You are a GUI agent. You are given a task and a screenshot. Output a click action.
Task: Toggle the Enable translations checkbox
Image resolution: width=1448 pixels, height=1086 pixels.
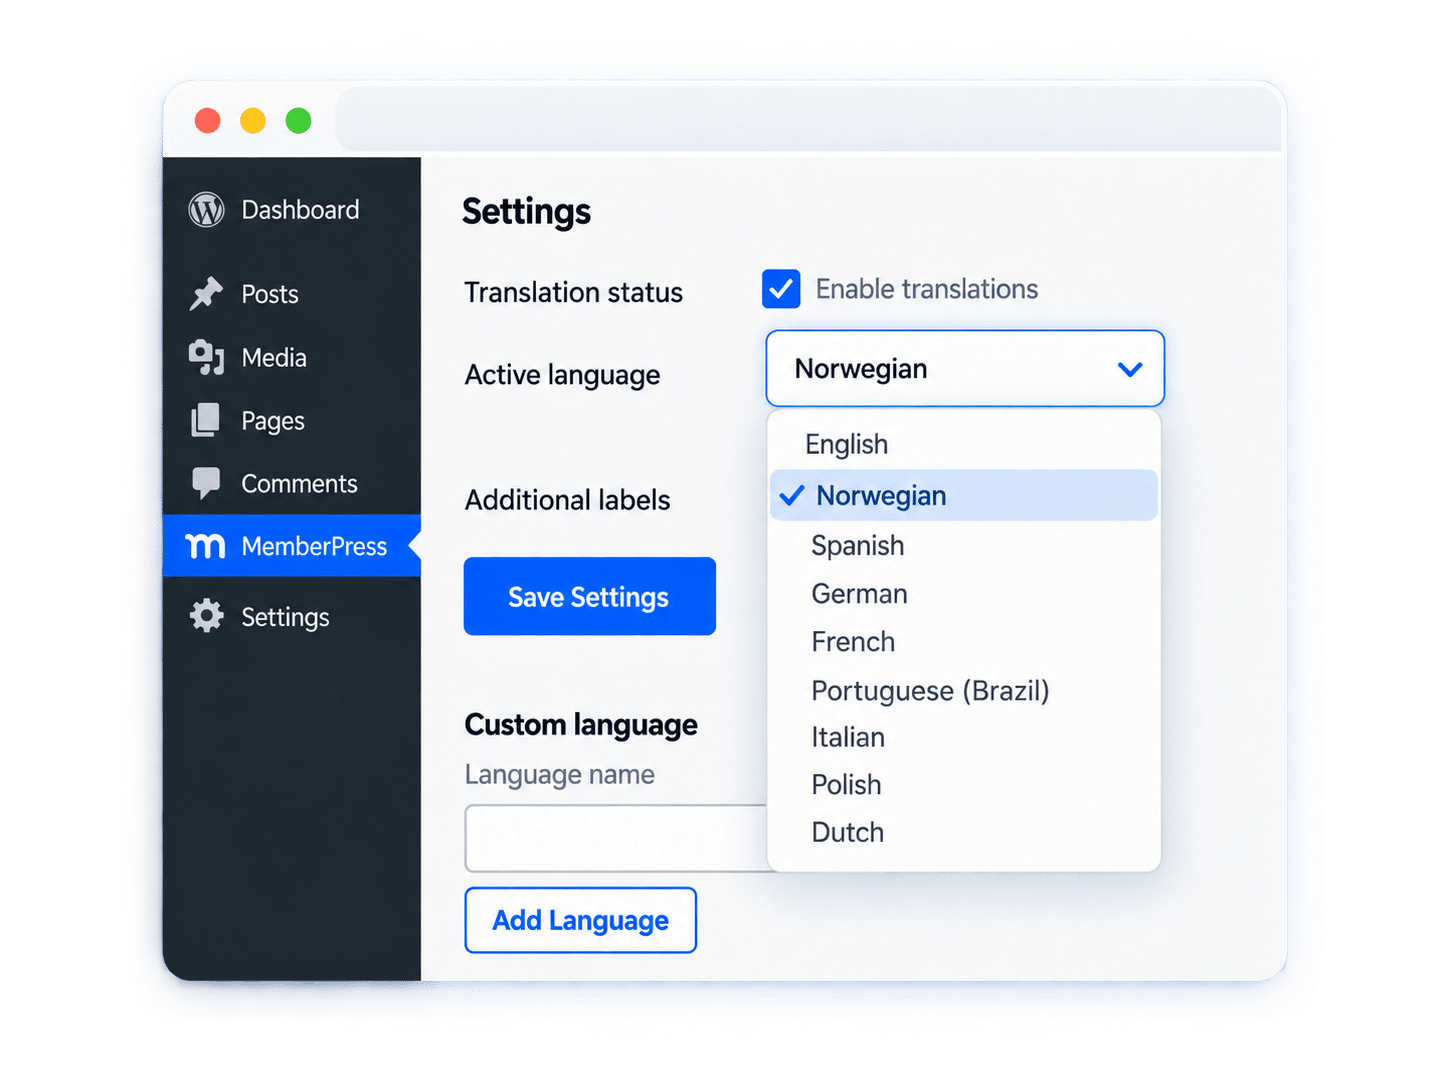tap(781, 289)
